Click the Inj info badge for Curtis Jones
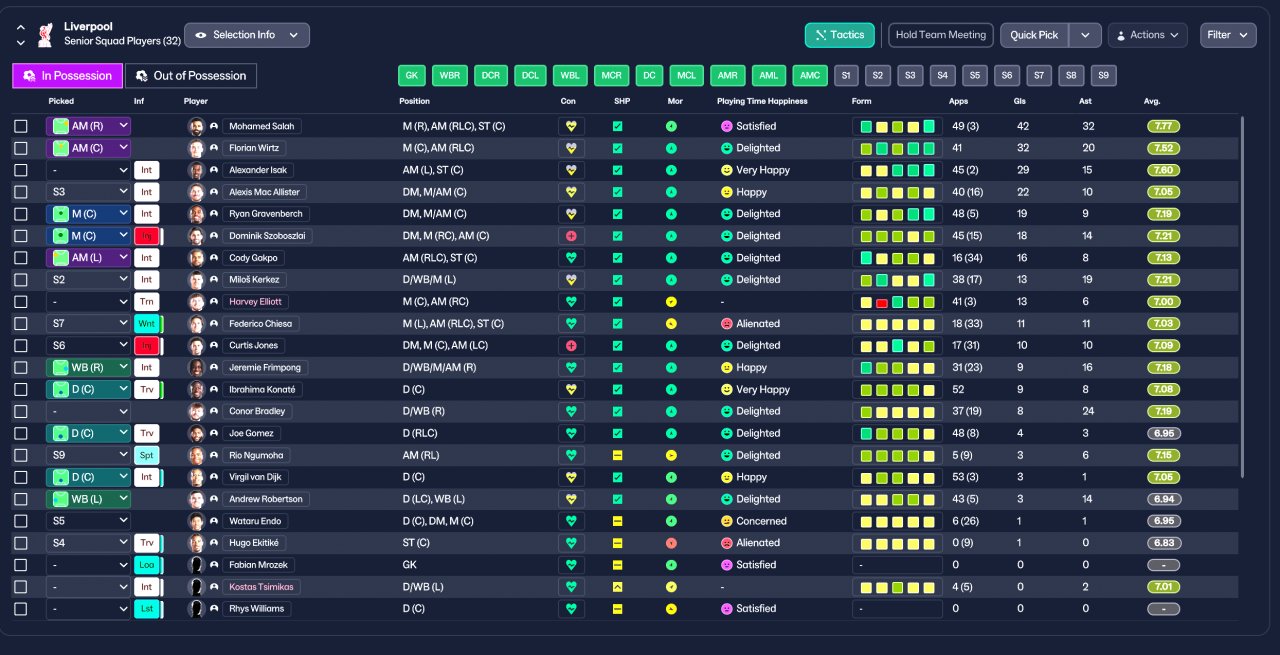This screenshot has width=1280, height=655. coord(147,346)
